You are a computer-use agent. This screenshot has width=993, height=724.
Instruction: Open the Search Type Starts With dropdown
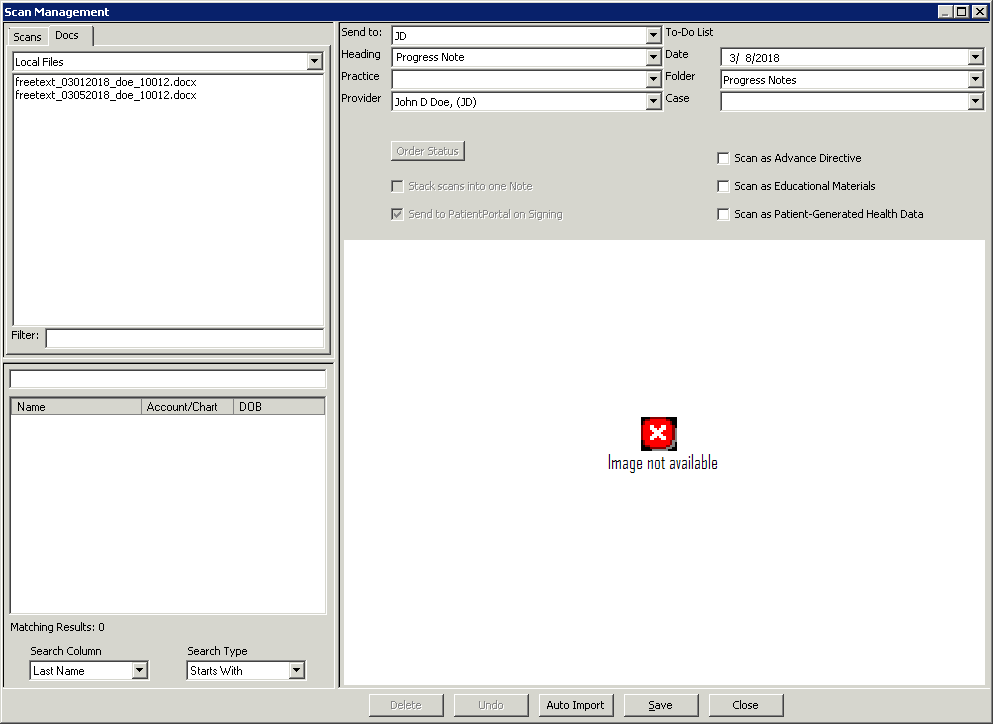click(x=297, y=671)
